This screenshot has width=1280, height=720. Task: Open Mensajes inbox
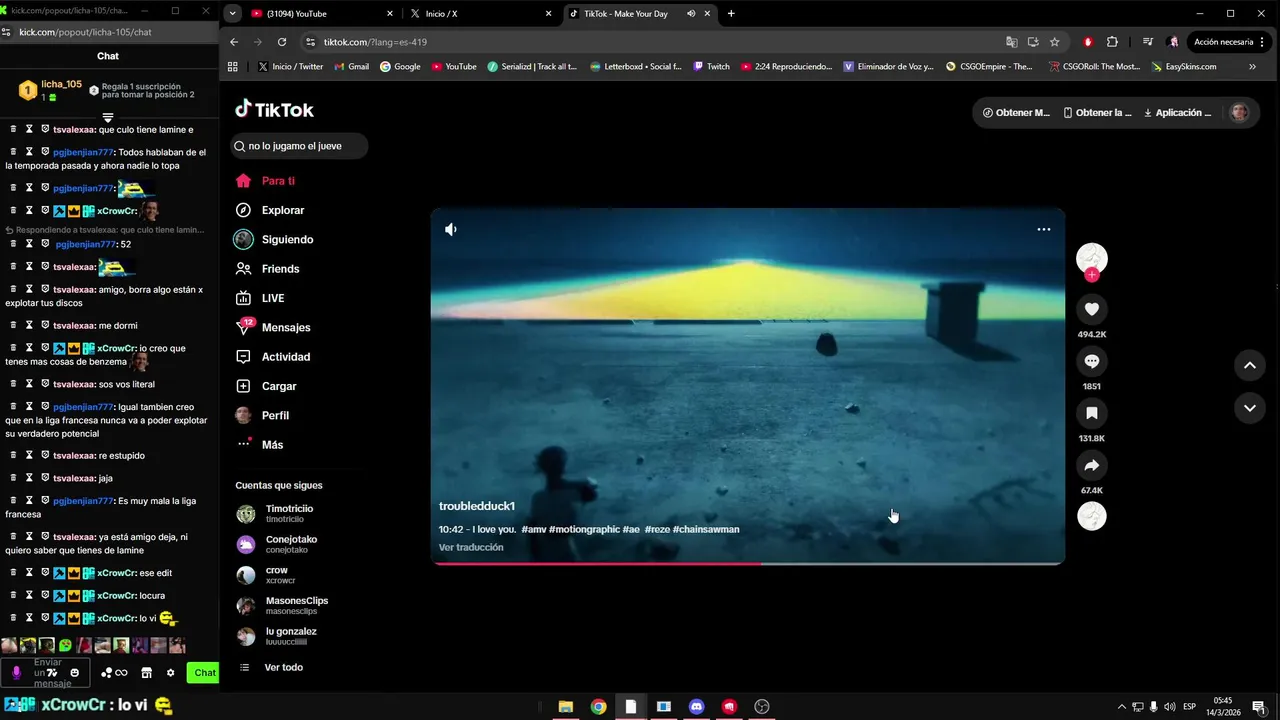point(273,327)
